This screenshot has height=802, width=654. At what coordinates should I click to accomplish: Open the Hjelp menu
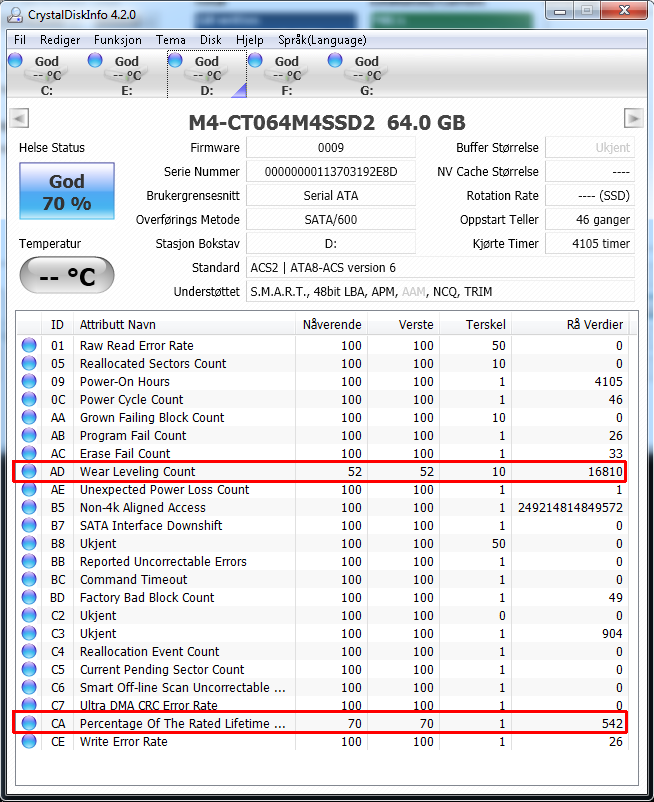click(250, 40)
